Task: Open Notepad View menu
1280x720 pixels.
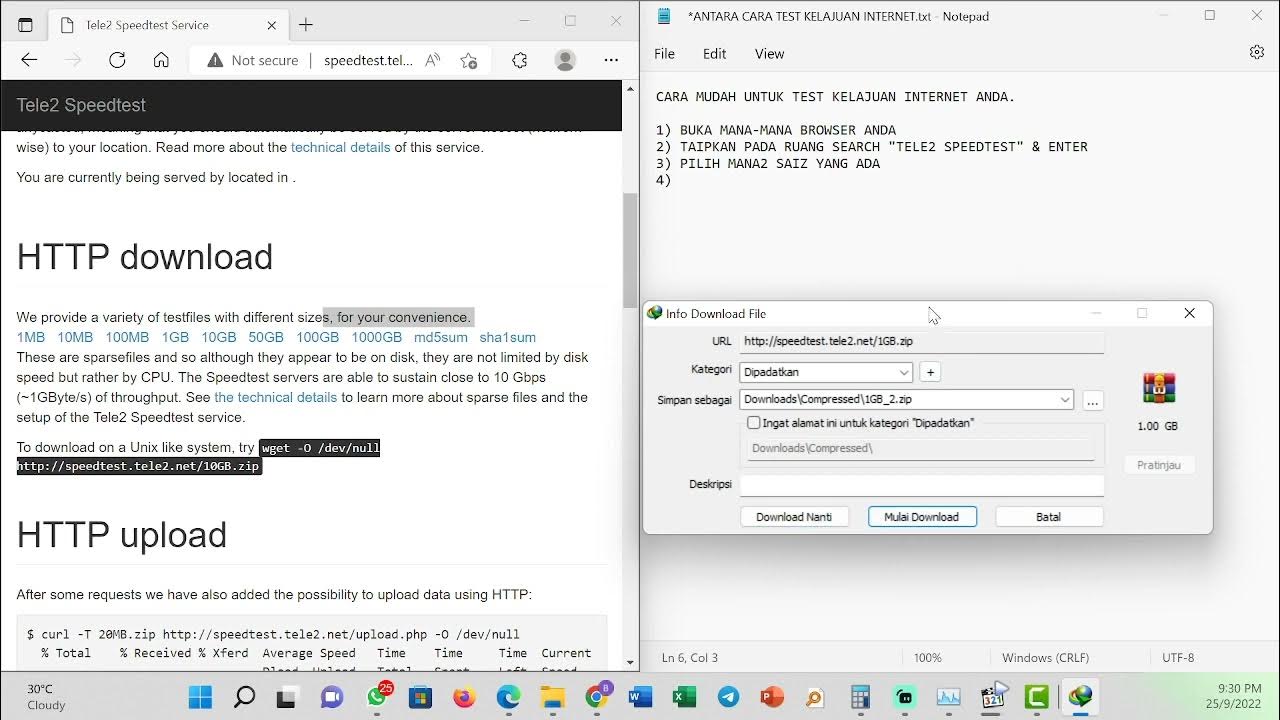Action: pyautogui.click(x=769, y=54)
